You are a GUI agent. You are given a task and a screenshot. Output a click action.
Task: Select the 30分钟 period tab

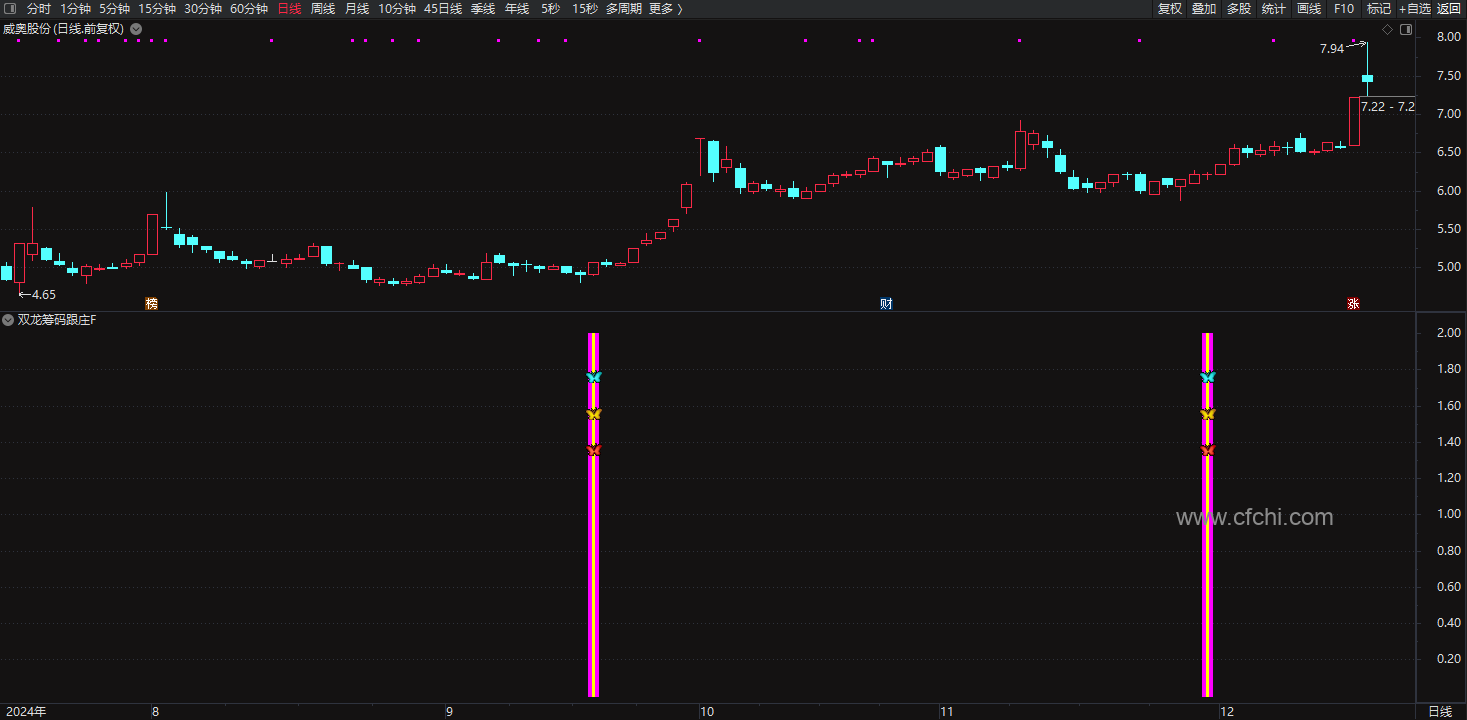pyautogui.click(x=203, y=9)
